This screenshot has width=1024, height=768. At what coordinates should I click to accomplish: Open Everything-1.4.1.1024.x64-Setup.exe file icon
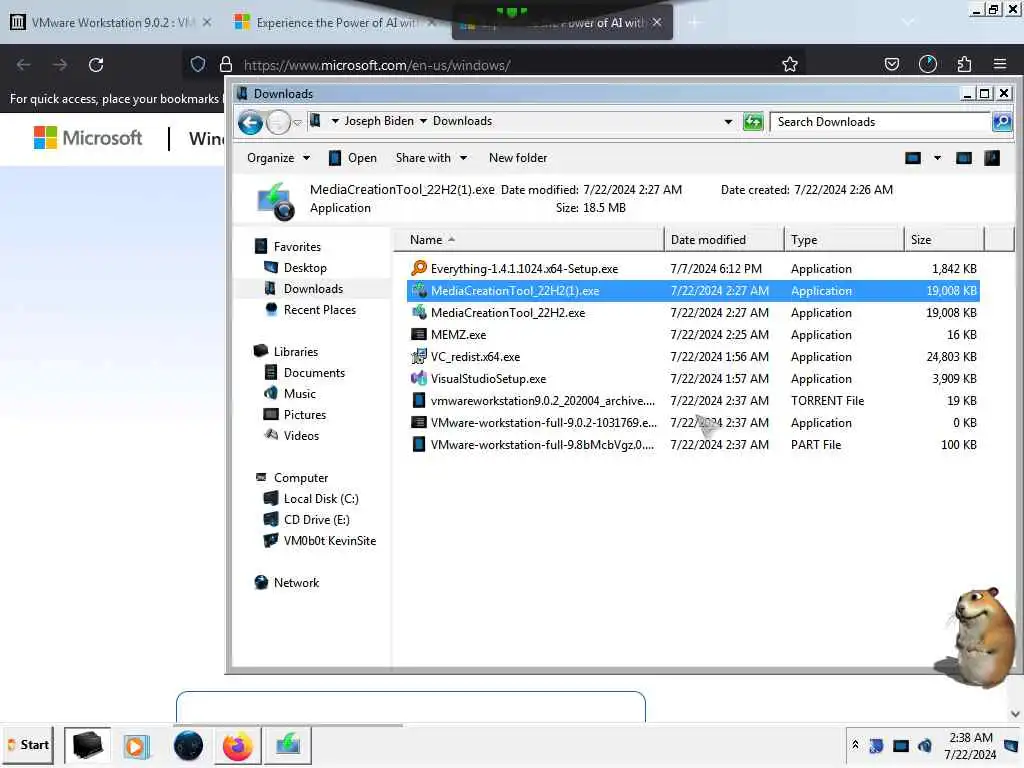tap(419, 268)
